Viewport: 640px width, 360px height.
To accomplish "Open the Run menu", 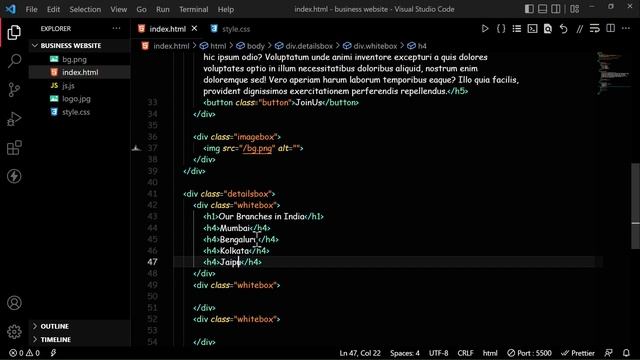I will tap(162, 9).
